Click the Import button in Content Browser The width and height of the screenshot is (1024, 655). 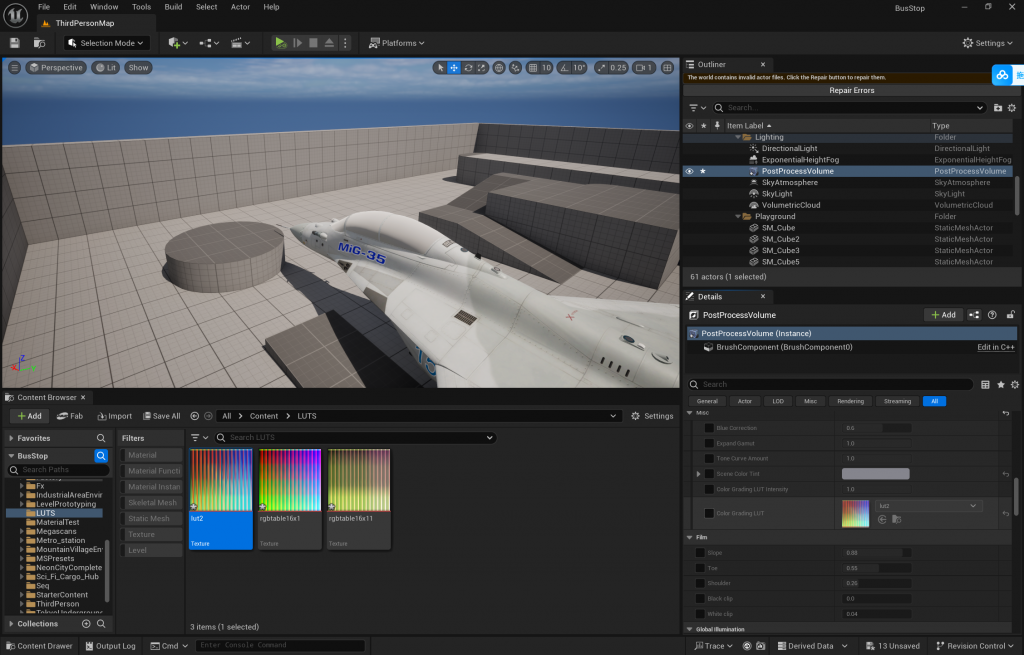(114, 416)
